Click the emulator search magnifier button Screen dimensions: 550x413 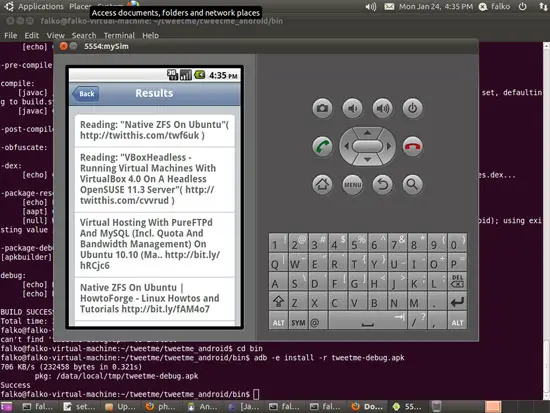[412, 184]
